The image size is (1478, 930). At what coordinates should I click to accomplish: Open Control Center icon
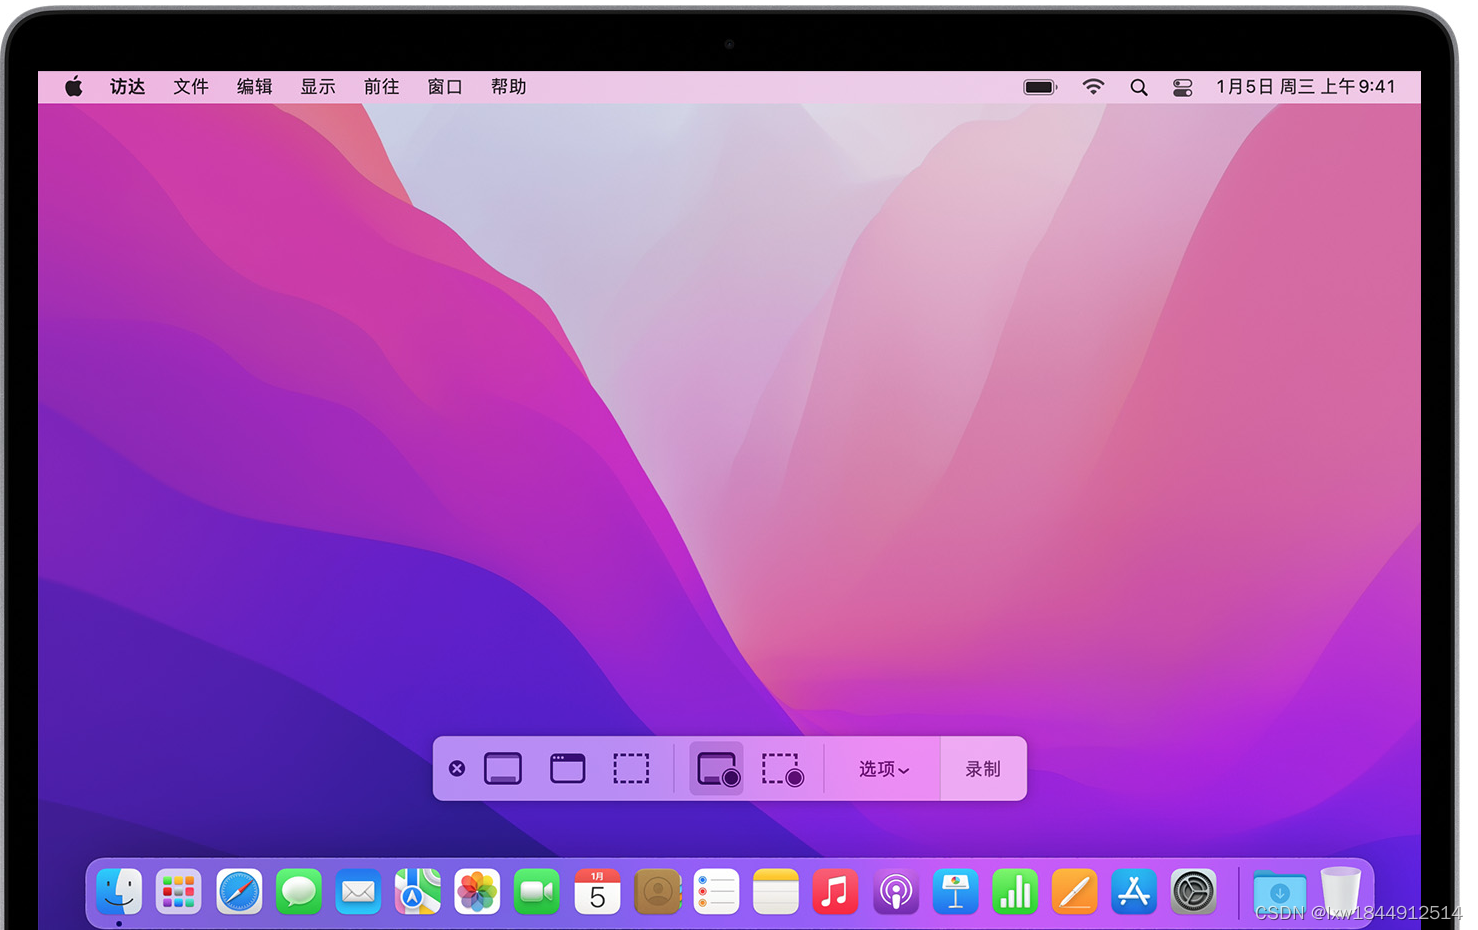[1183, 87]
